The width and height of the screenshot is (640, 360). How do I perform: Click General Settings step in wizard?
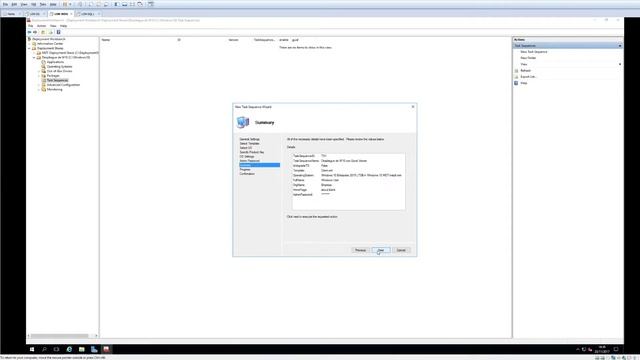tap(249, 139)
